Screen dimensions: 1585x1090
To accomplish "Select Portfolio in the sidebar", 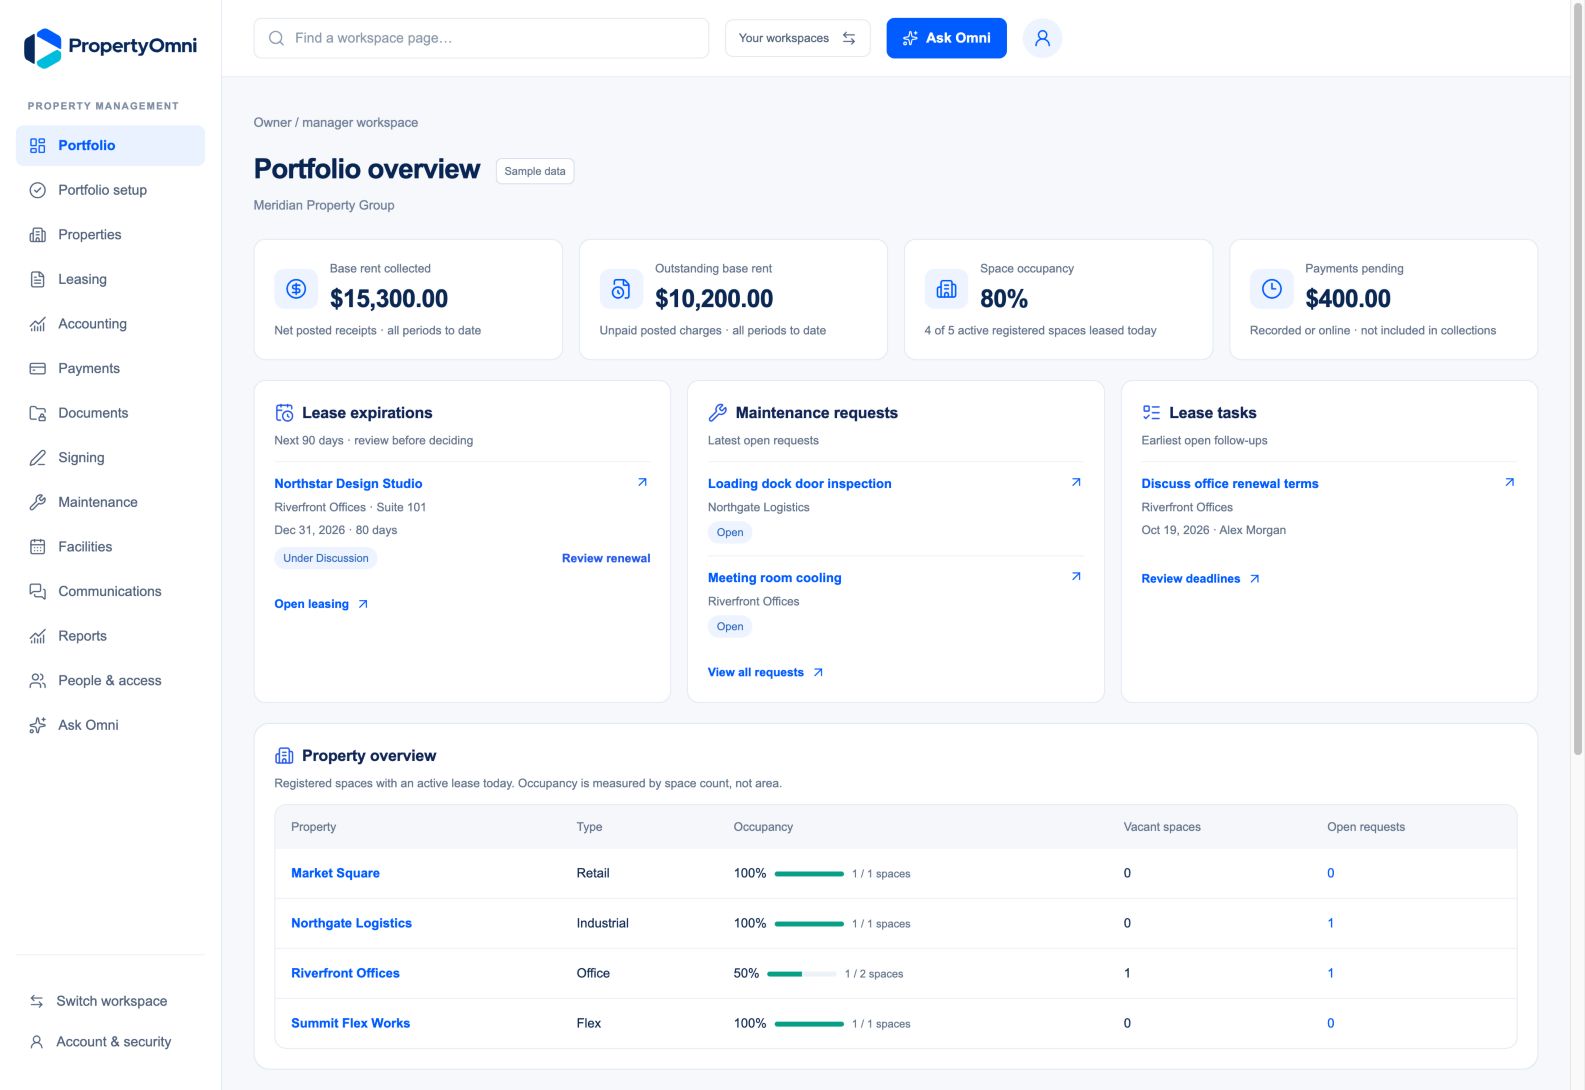I will (x=110, y=145).
